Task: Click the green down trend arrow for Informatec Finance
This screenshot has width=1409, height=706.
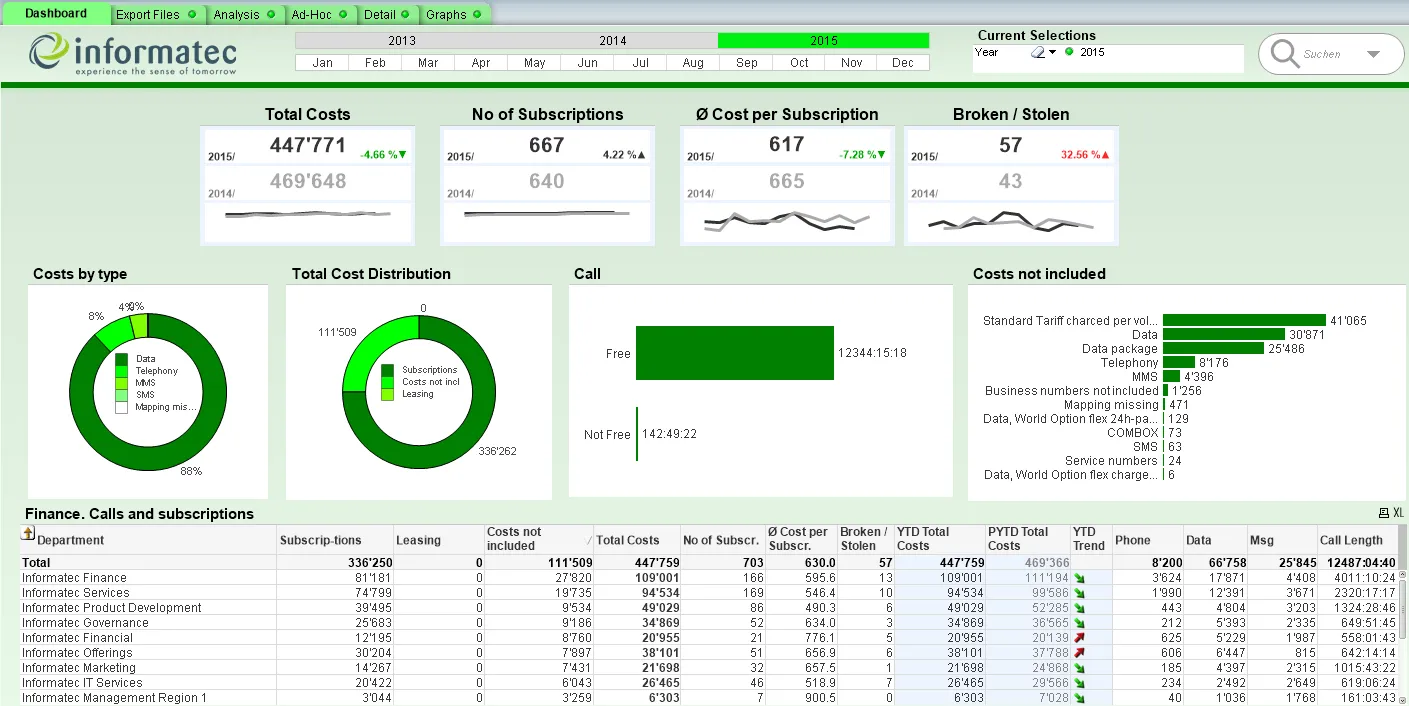Action: click(1079, 578)
